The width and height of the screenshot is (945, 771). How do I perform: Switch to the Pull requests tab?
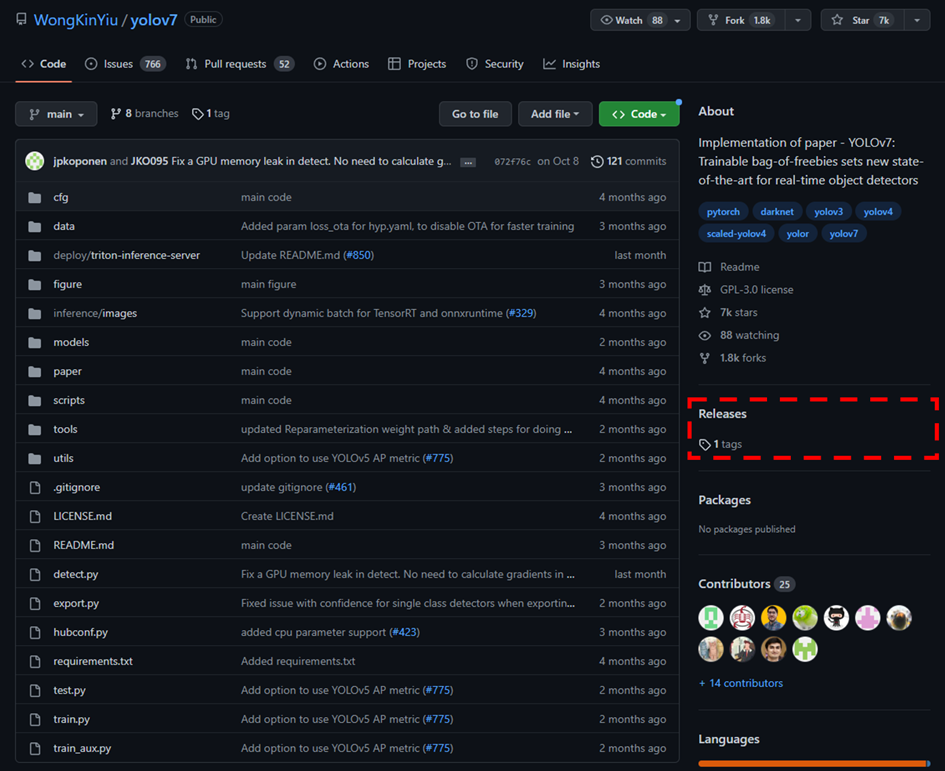pyautogui.click(x=239, y=64)
